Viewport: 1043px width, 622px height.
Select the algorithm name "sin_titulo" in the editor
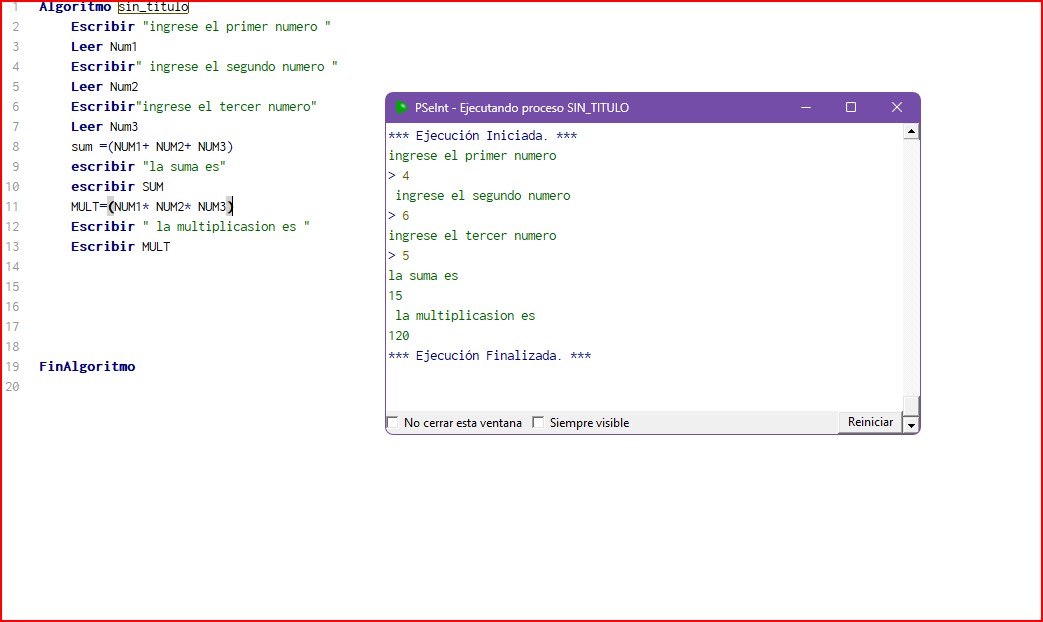click(x=153, y=7)
